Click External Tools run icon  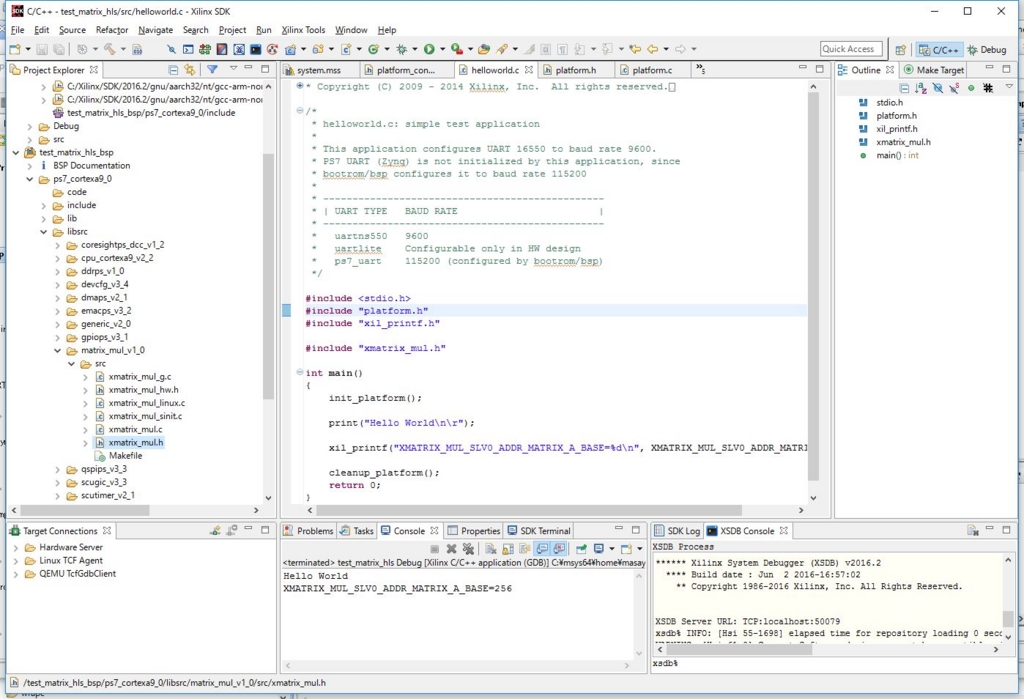click(x=456, y=49)
